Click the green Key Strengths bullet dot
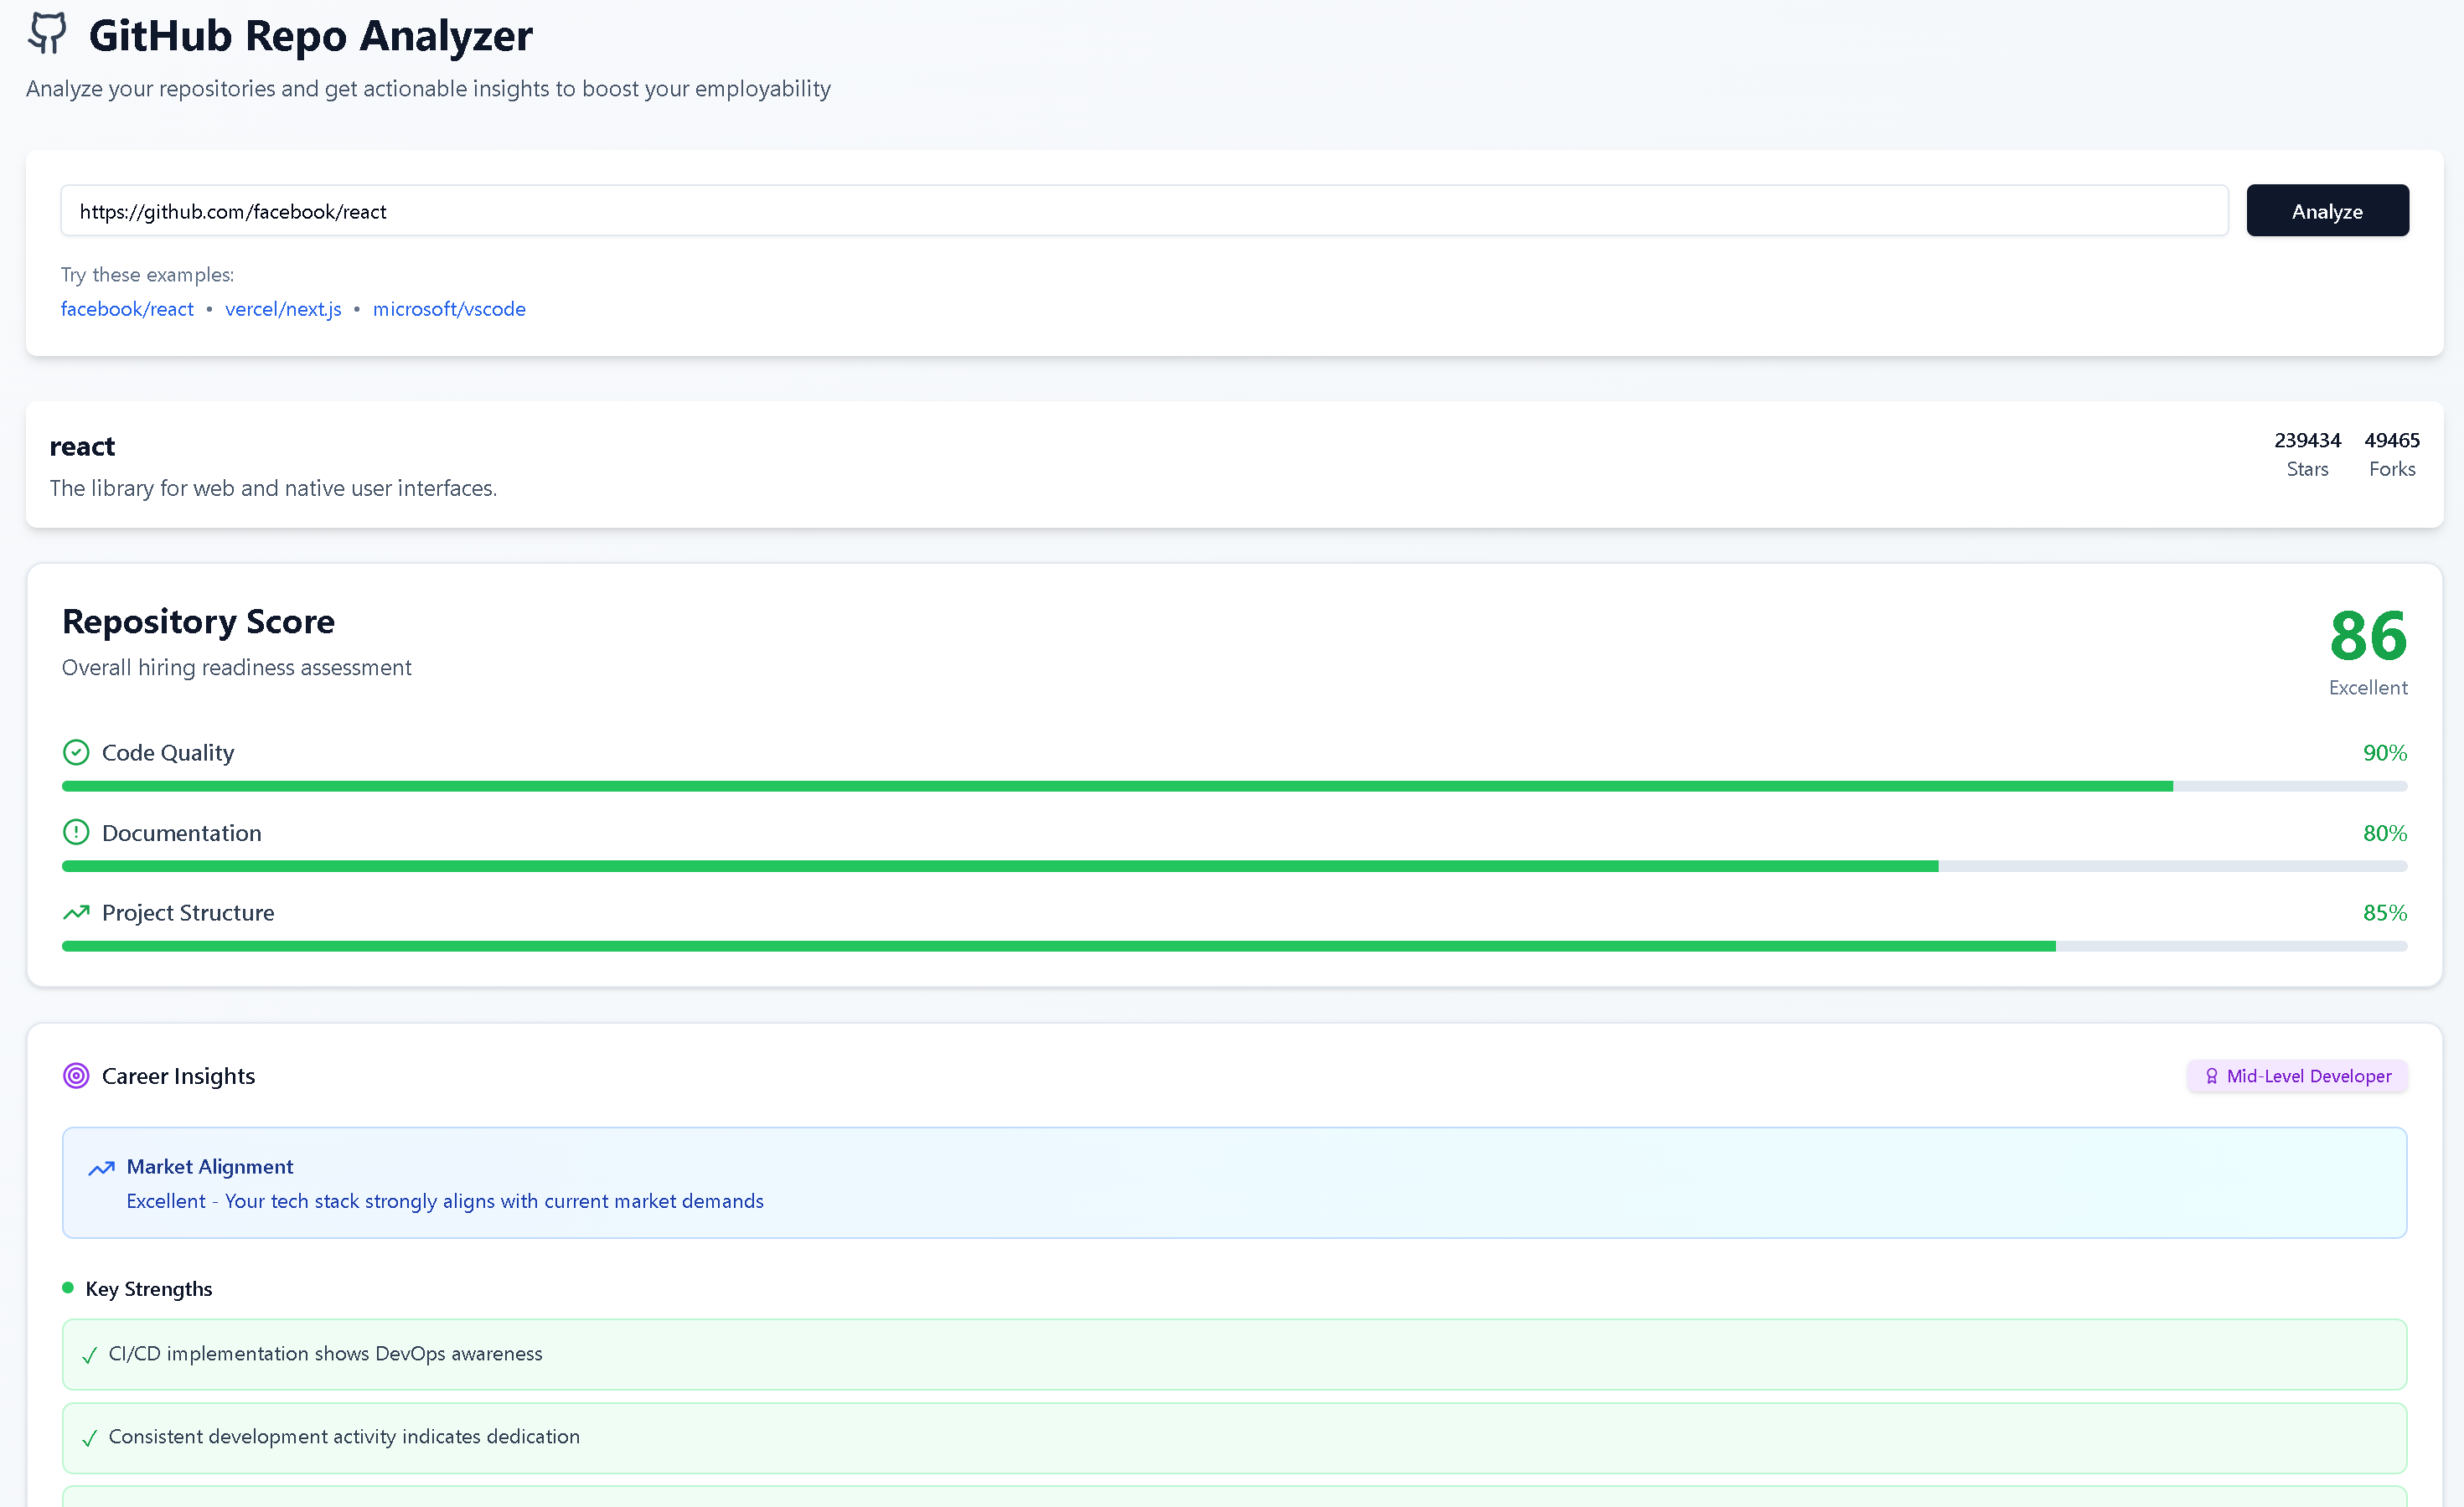 (68, 1288)
